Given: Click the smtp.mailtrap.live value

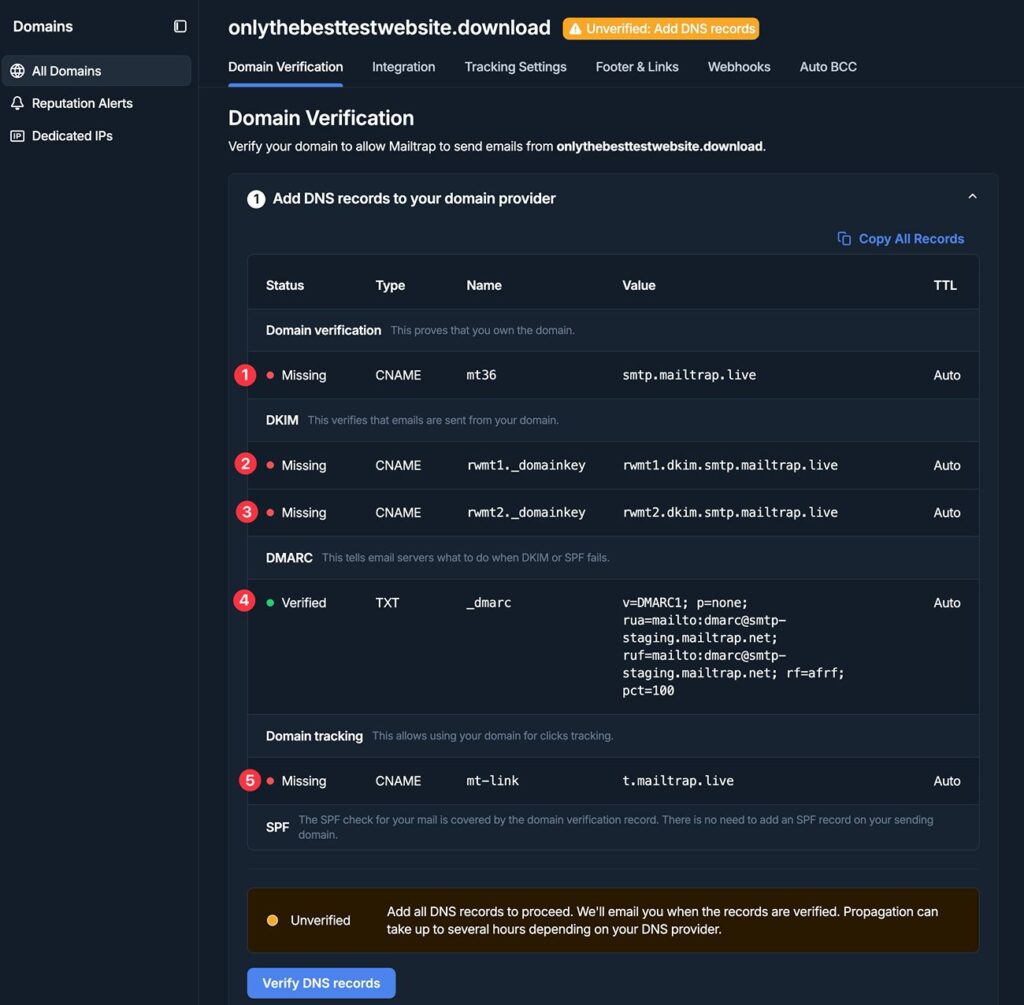Looking at the screenshot, I should click(x=689, y=375).
